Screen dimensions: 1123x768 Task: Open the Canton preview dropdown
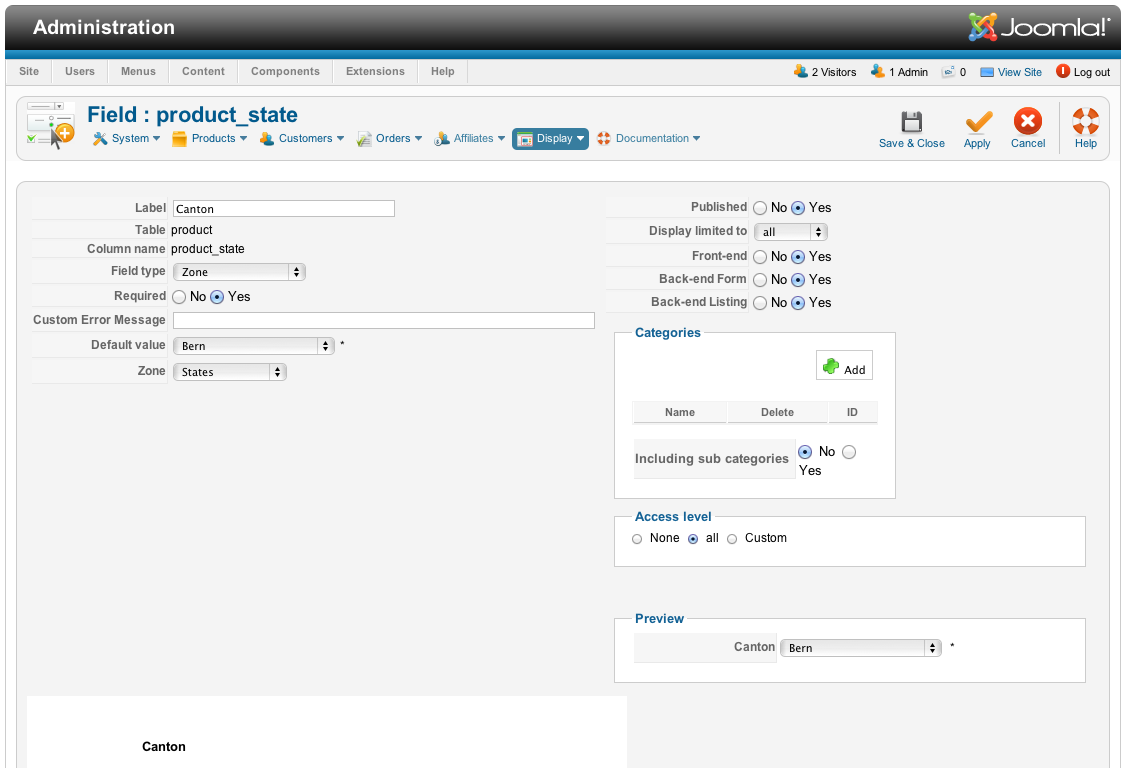860,648
